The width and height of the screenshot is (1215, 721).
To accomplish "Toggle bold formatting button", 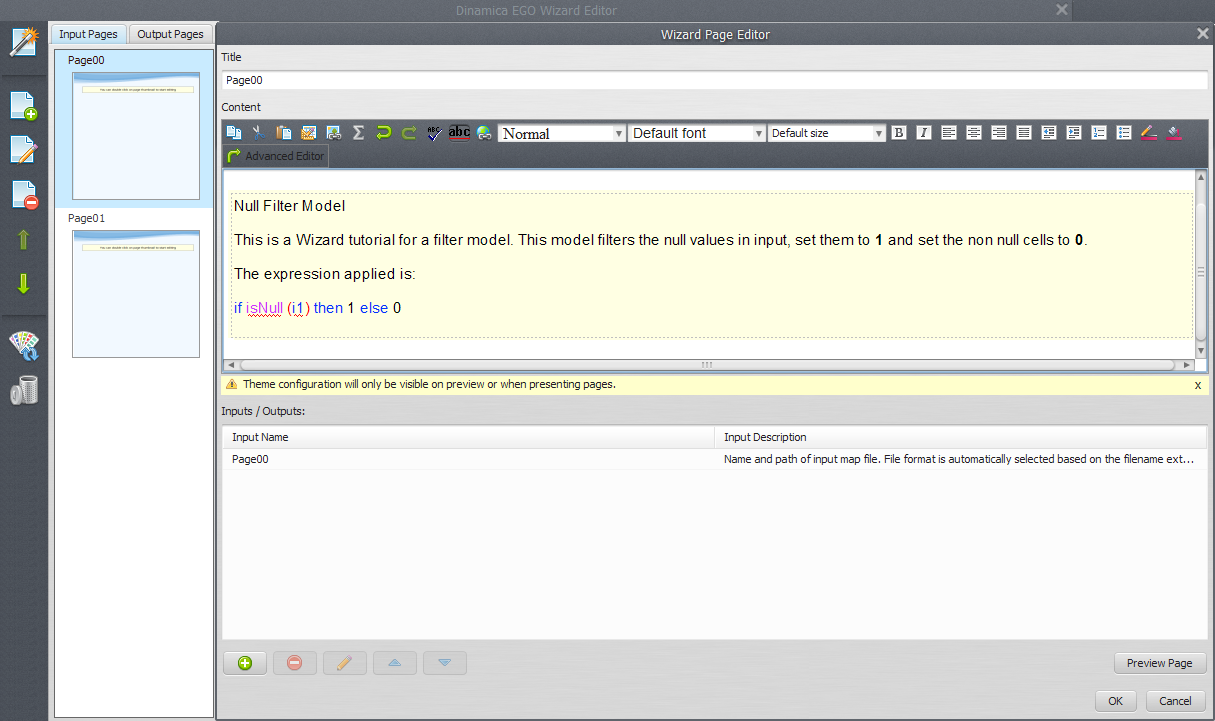I will point(898,133).
